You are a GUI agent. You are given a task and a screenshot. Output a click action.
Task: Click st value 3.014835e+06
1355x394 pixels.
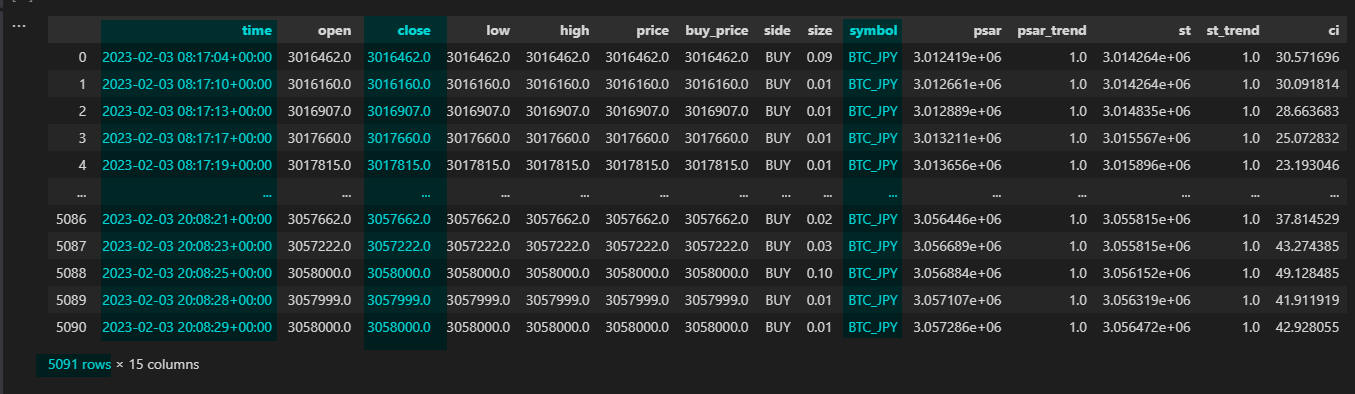[1146, 111]
